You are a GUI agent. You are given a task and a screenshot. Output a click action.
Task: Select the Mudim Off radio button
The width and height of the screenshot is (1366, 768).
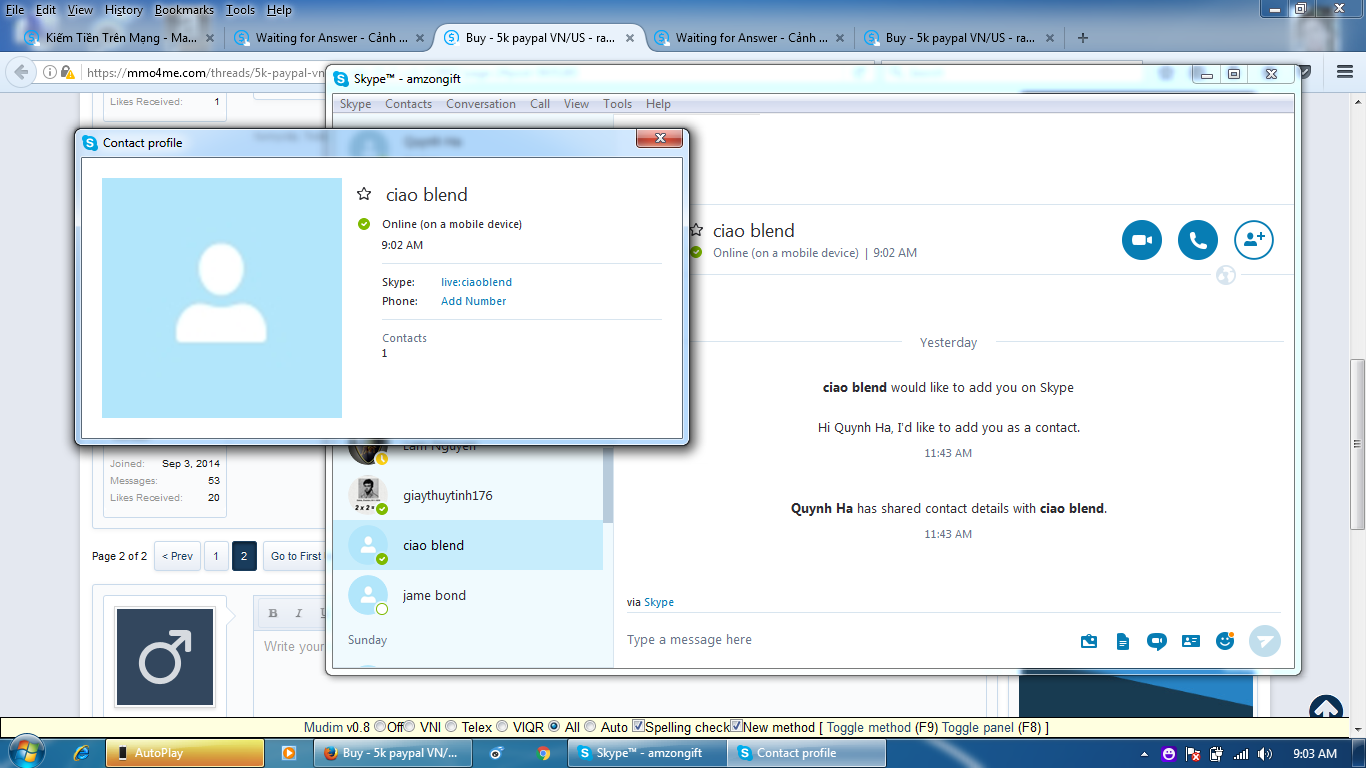click(379, 727)
